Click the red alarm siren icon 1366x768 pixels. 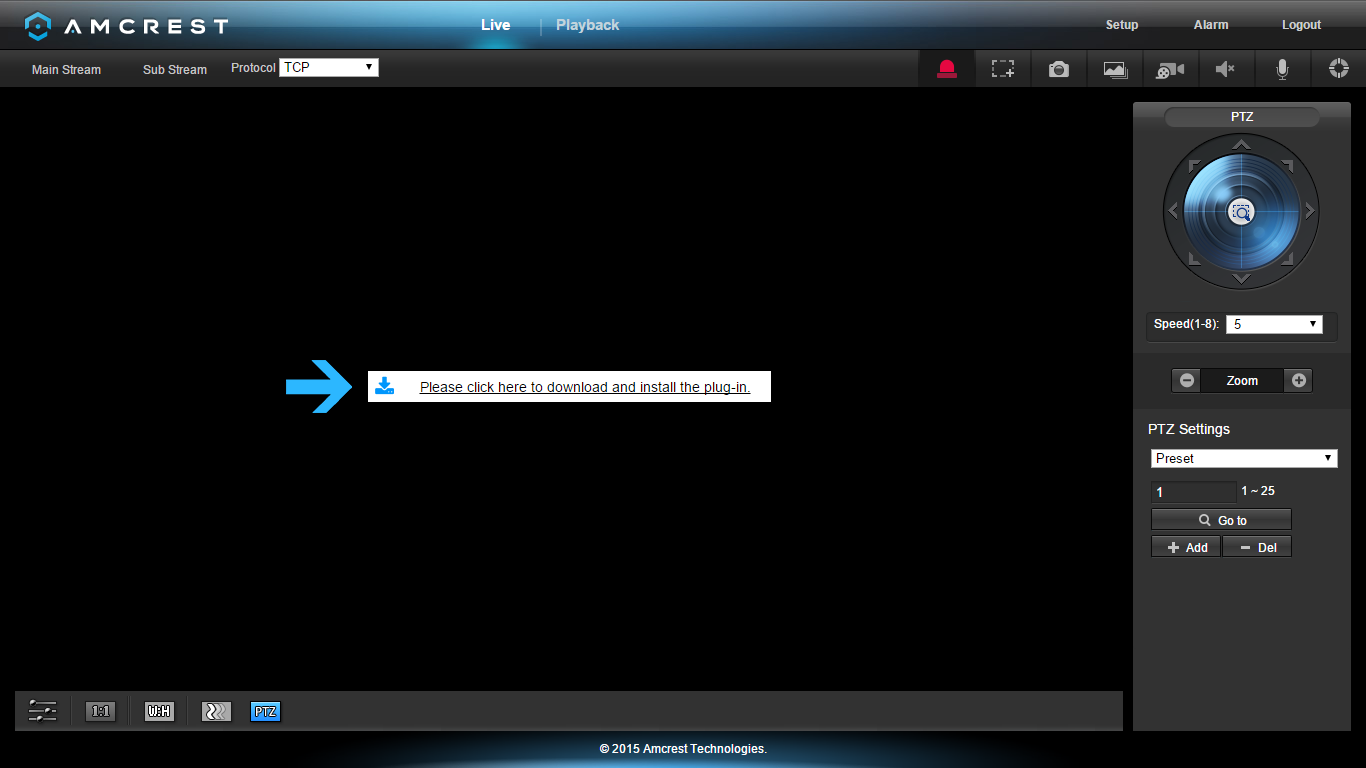[946, 69]
